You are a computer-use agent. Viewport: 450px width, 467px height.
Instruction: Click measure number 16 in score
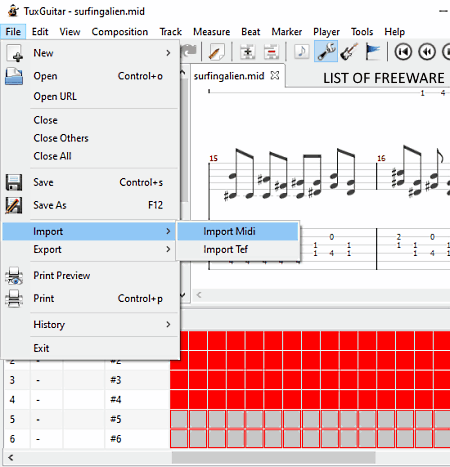381,158
